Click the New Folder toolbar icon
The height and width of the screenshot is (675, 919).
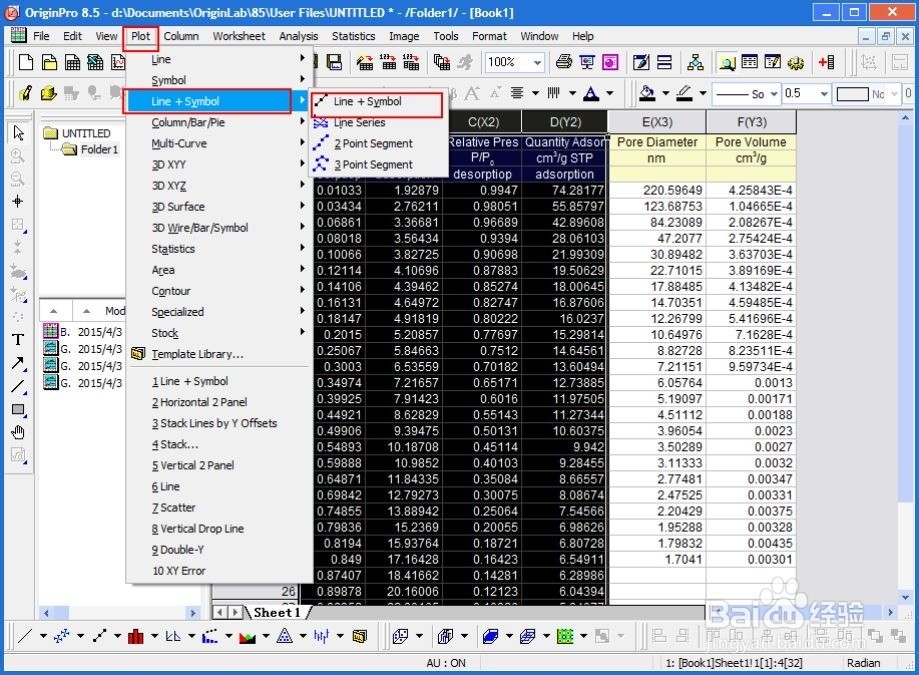(49, 62)
